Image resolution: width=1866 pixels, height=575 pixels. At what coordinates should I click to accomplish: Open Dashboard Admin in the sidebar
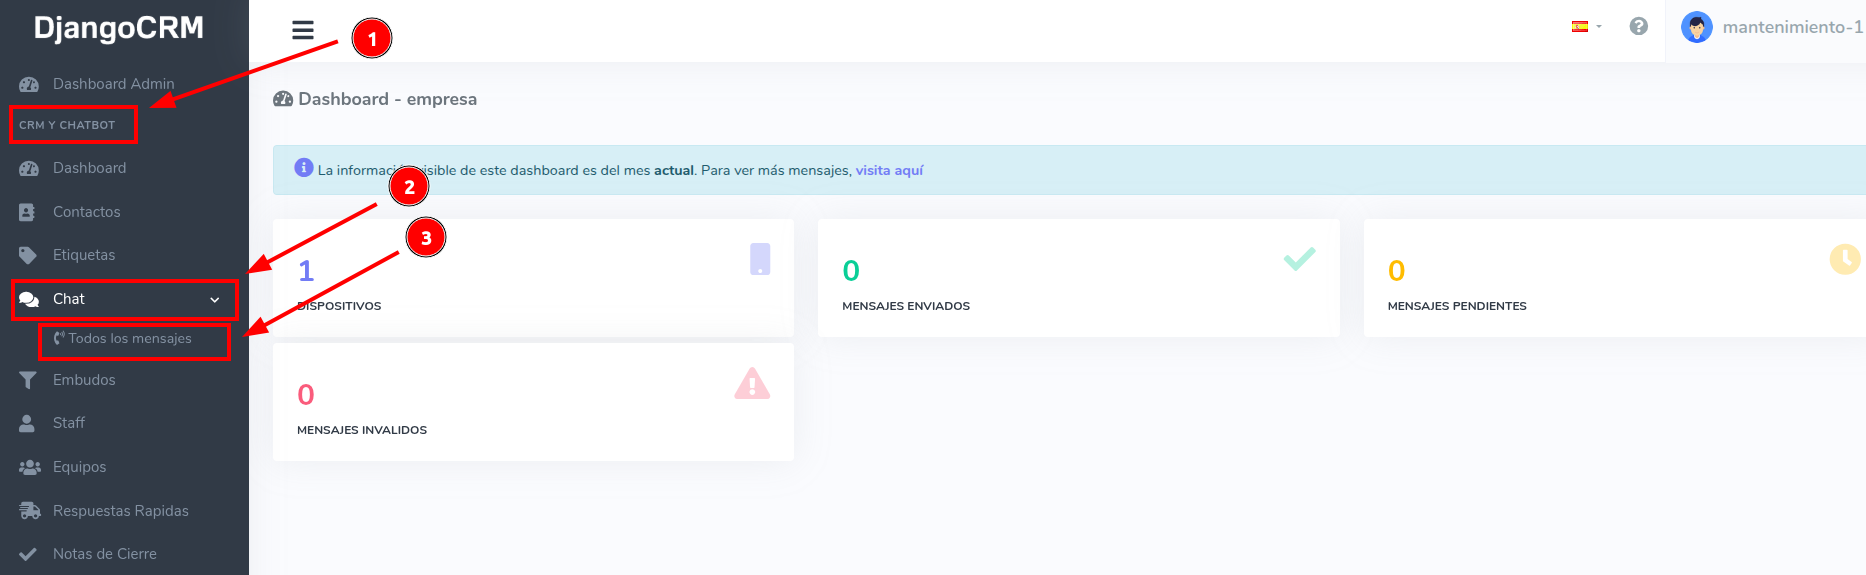(113, 84)
